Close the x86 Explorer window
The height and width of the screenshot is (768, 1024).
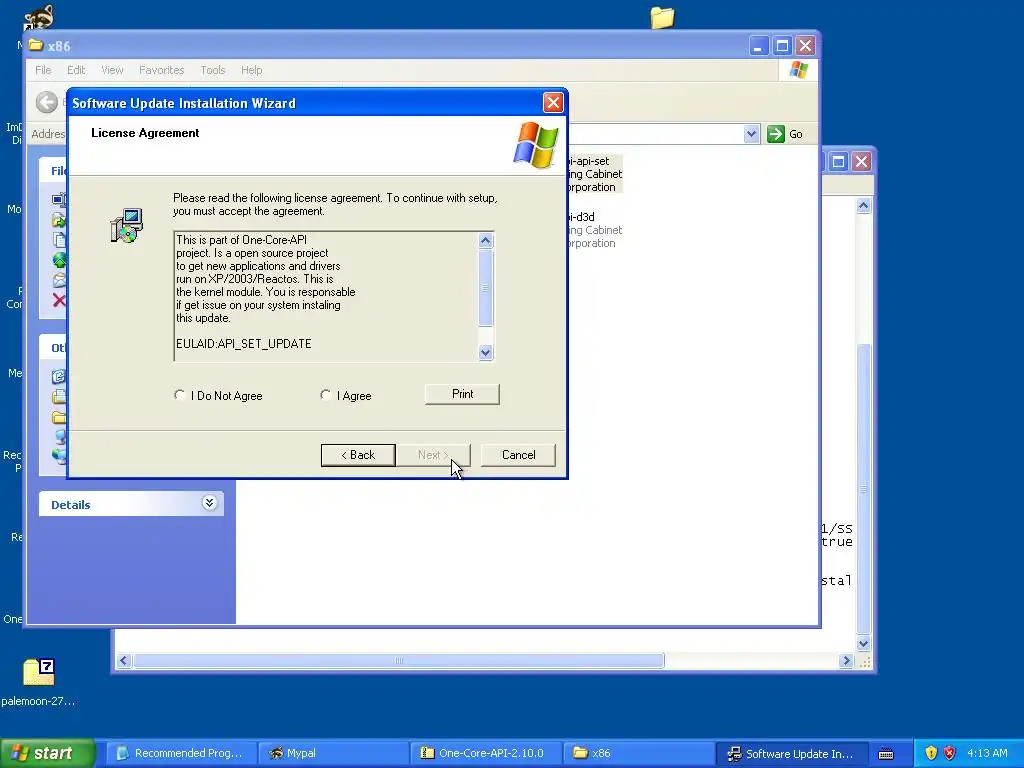pyautogui.click(x=805, y=46)
